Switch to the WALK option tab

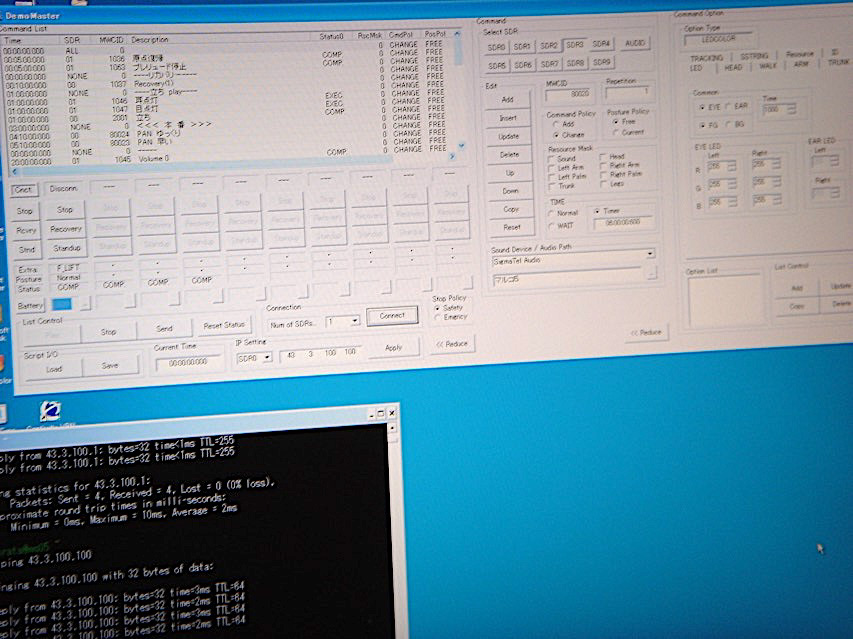coord(767,66)
